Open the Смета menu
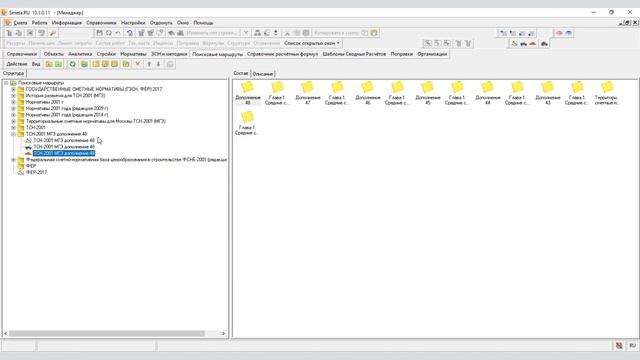The height and width of the screenshot is (360, 640). click(x=20, y=23)
